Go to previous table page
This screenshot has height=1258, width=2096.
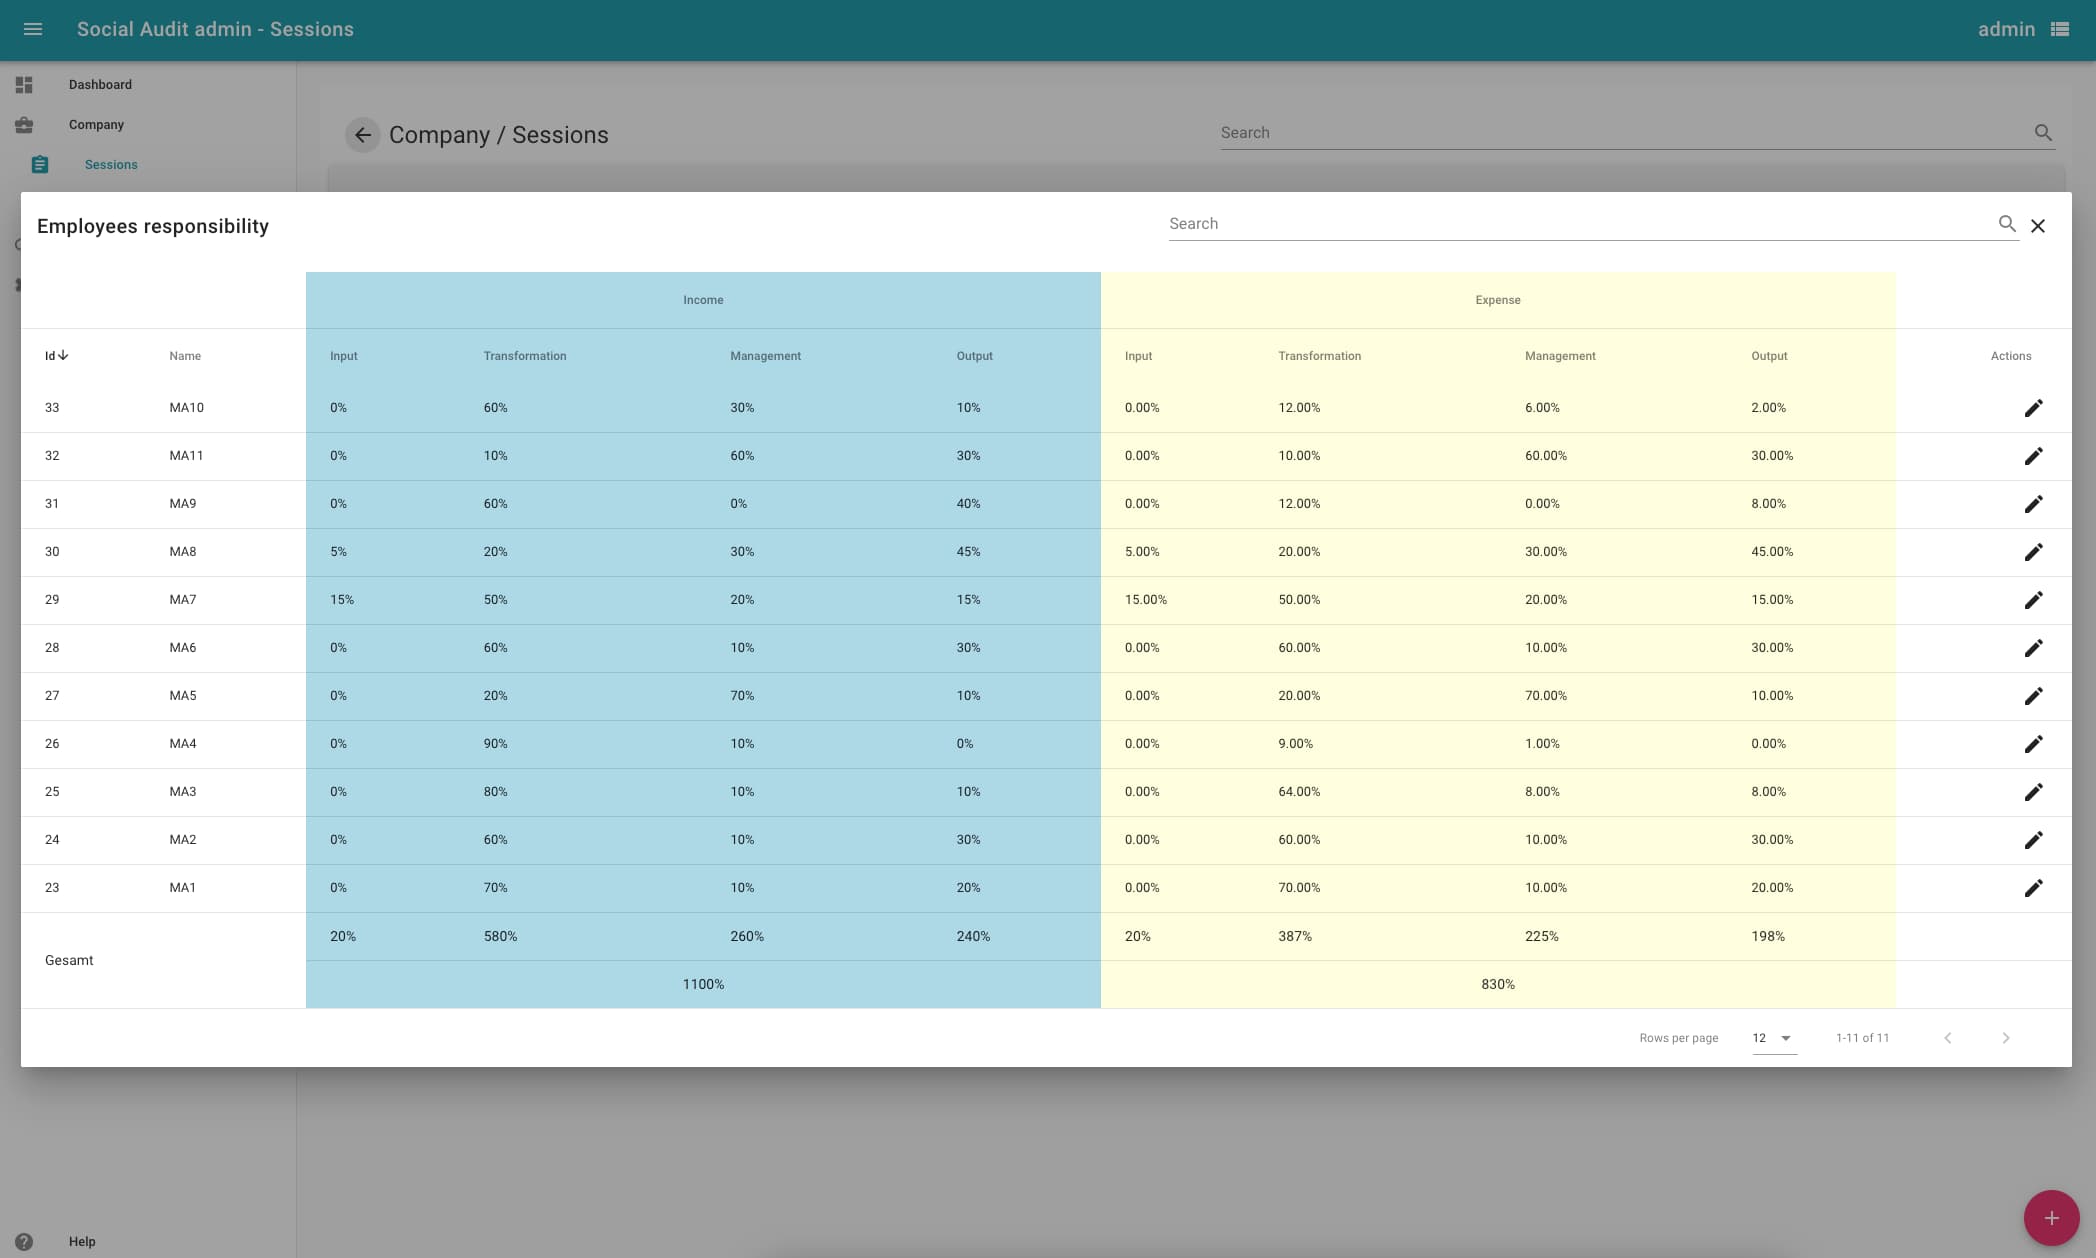[x=1947, y=1038]
